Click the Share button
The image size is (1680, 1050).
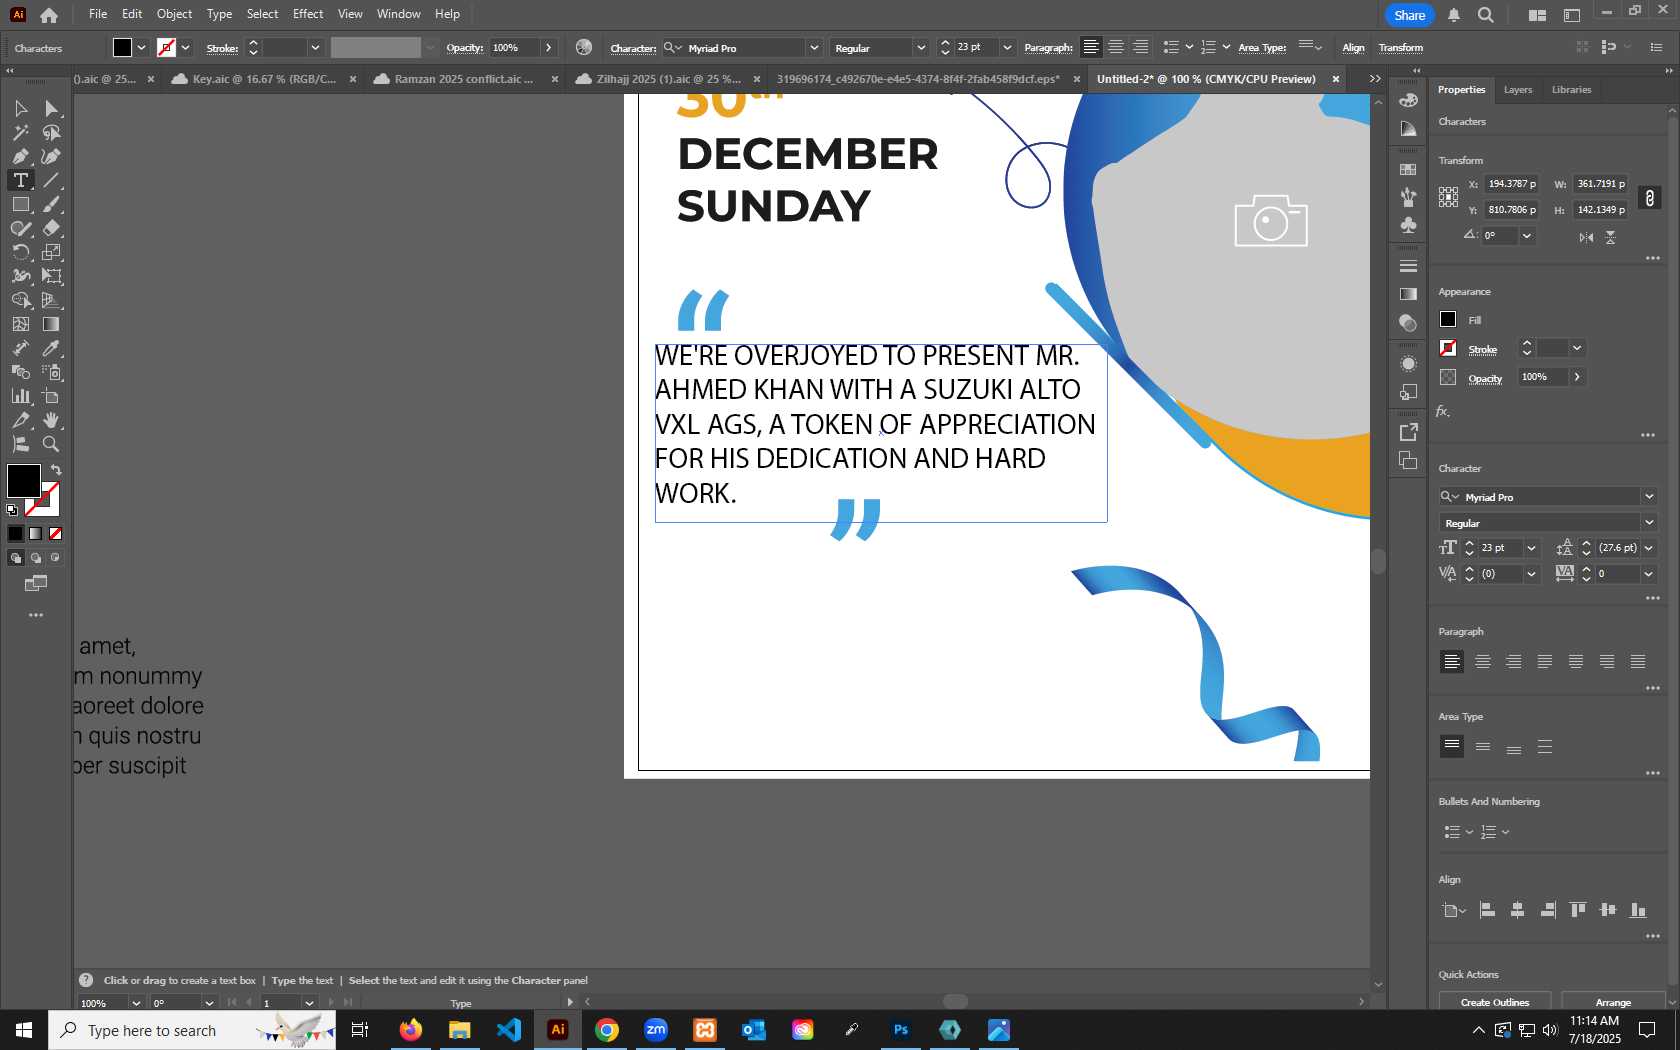[1409, 15]
